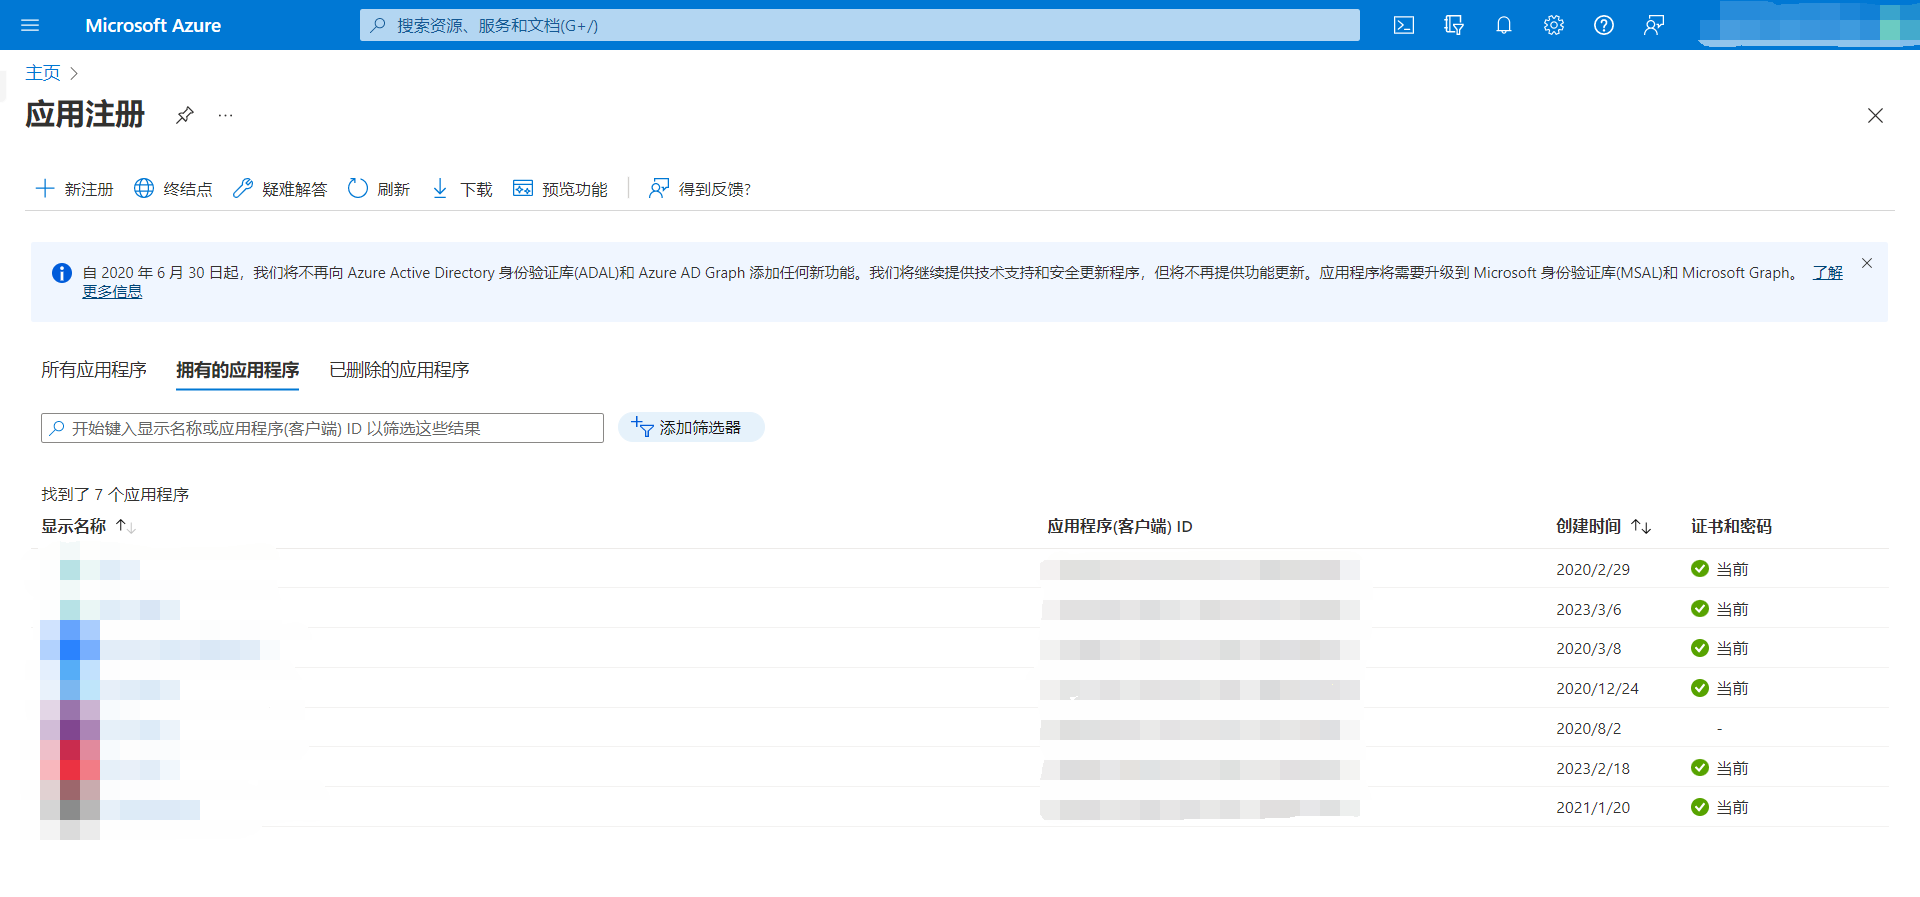This screenshot has height=897, width=1920.
Task: Open notifications bell
Action: pyautogui.click(x=1504, y=25)
